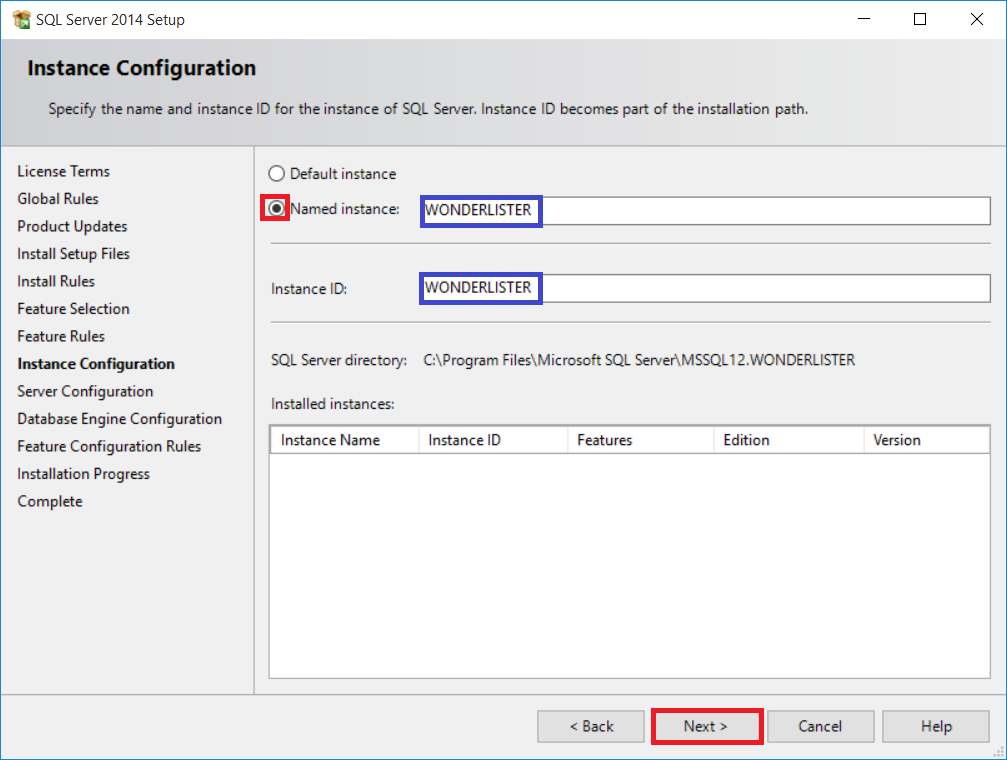The width and height of the screenshot is (1007, 760).
Task: Select Feature Configuration Rules step
Action: pyautogui.click(x=109, y=446)
